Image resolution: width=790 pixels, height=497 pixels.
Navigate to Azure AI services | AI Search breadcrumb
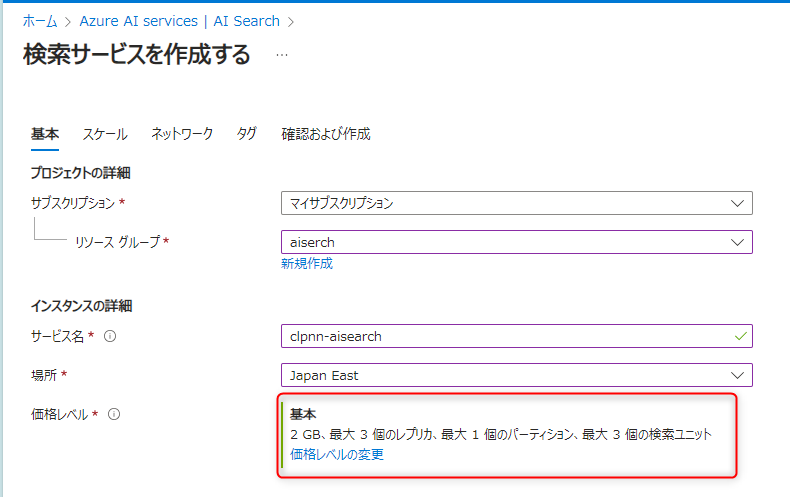pyautogui.click(x=179, y=21)
